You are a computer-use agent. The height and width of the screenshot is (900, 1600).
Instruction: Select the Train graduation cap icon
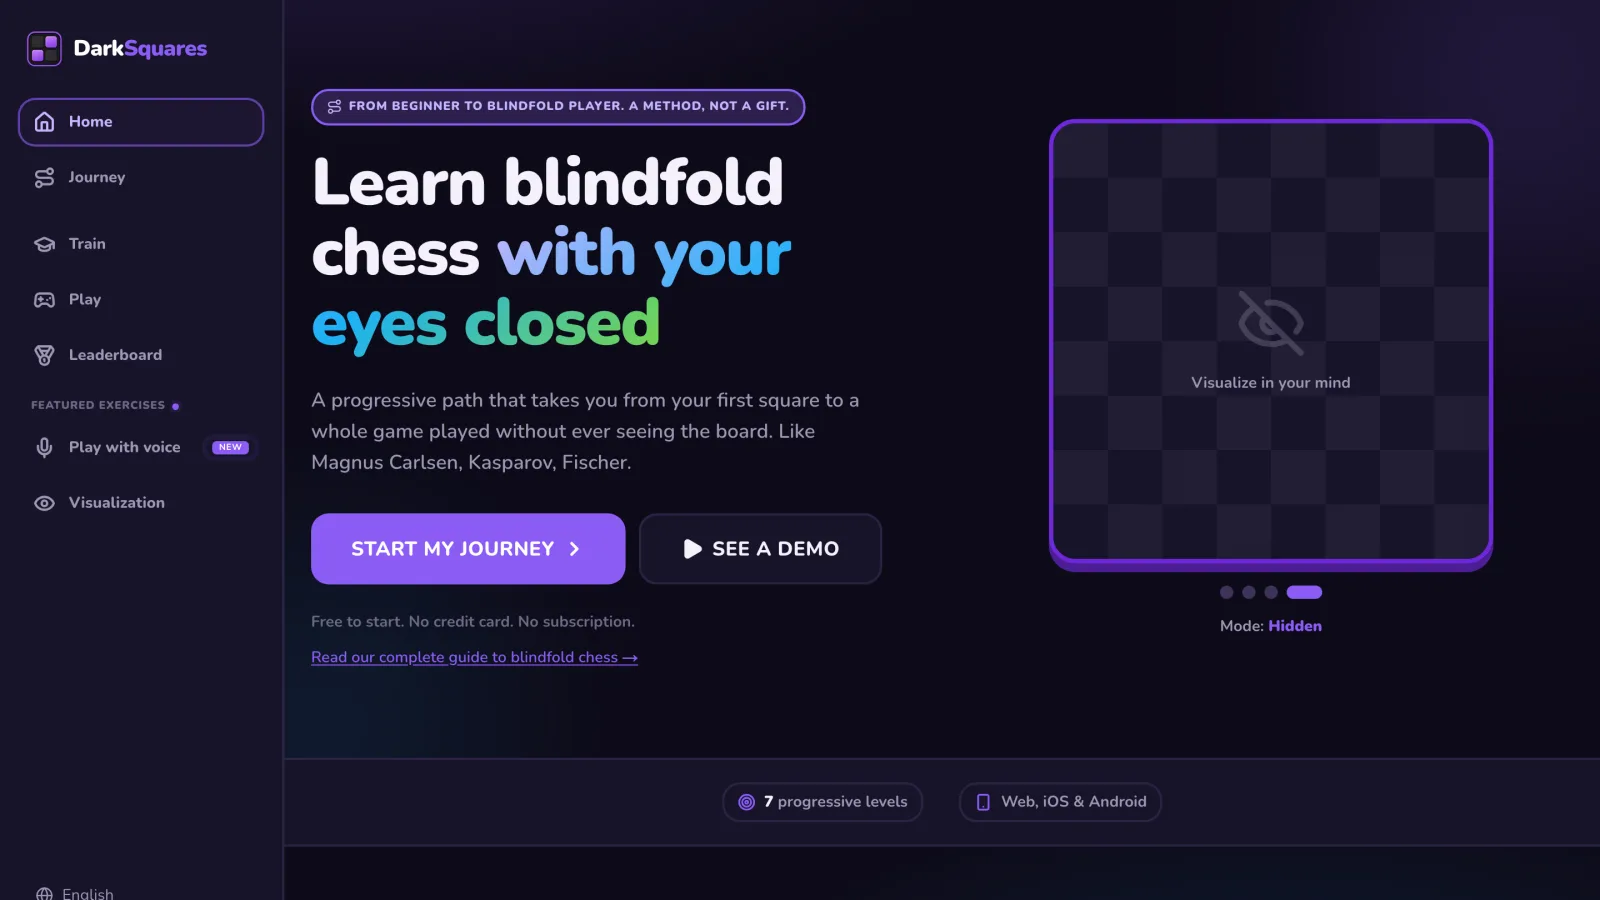click(x=44, y=244)
